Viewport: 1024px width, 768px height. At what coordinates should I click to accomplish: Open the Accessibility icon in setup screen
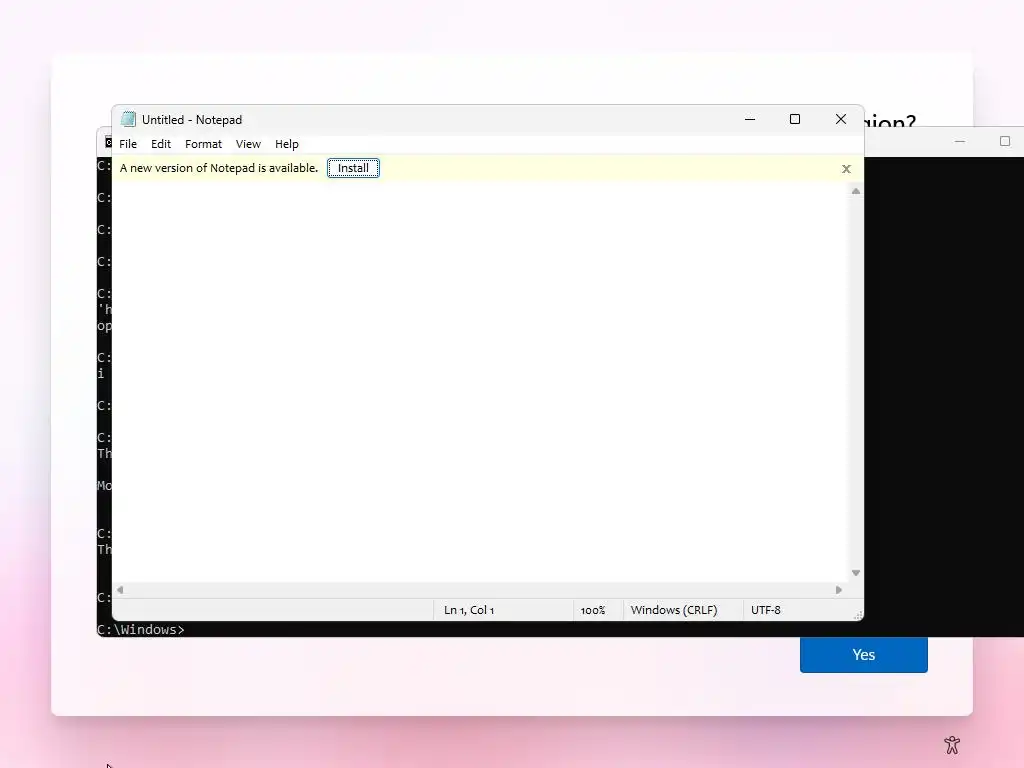[x=952, y=744]
